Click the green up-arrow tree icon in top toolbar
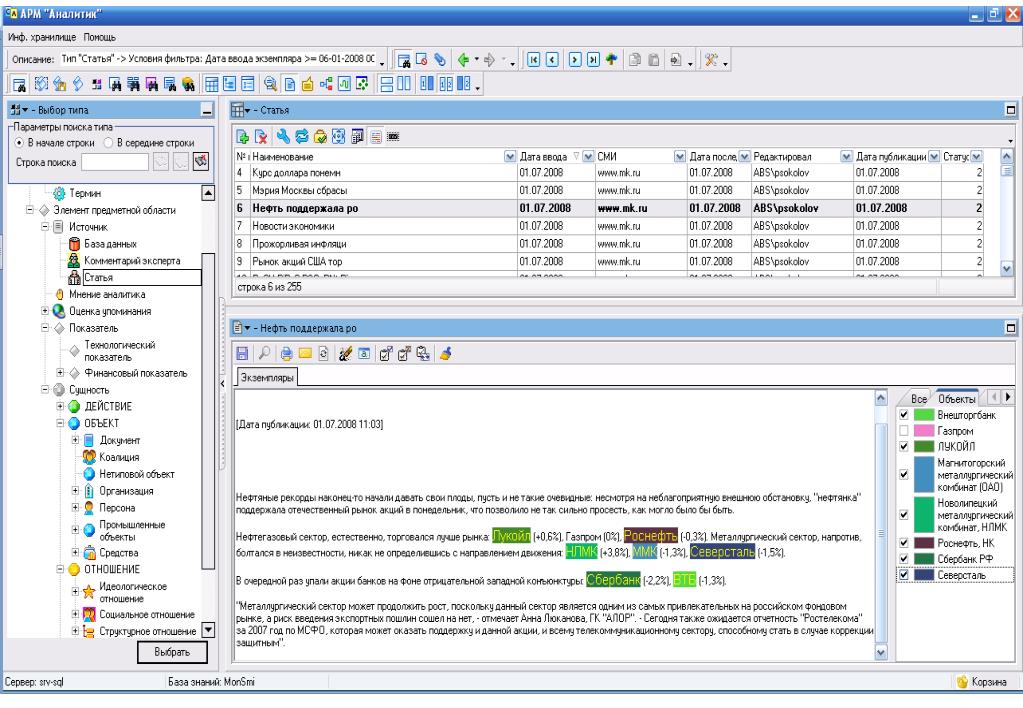 pyautogui.click(x=611, y=60)
